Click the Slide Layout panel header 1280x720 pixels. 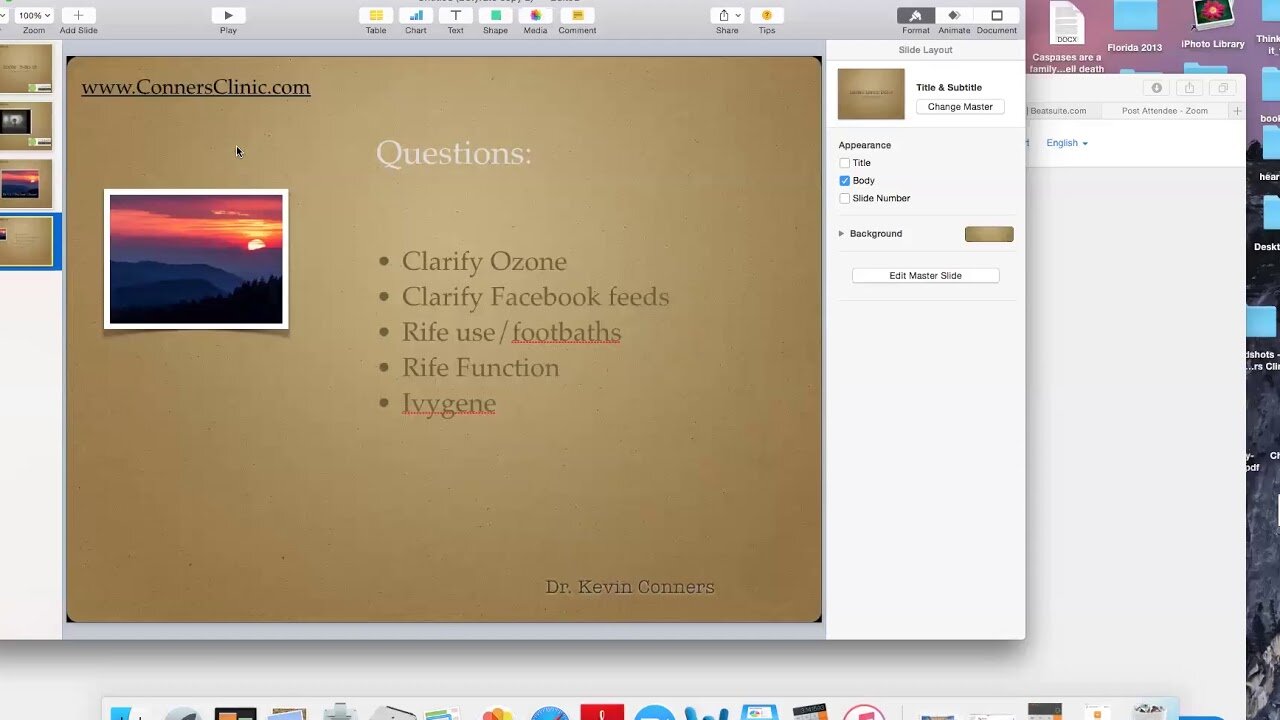click(925, 50)
